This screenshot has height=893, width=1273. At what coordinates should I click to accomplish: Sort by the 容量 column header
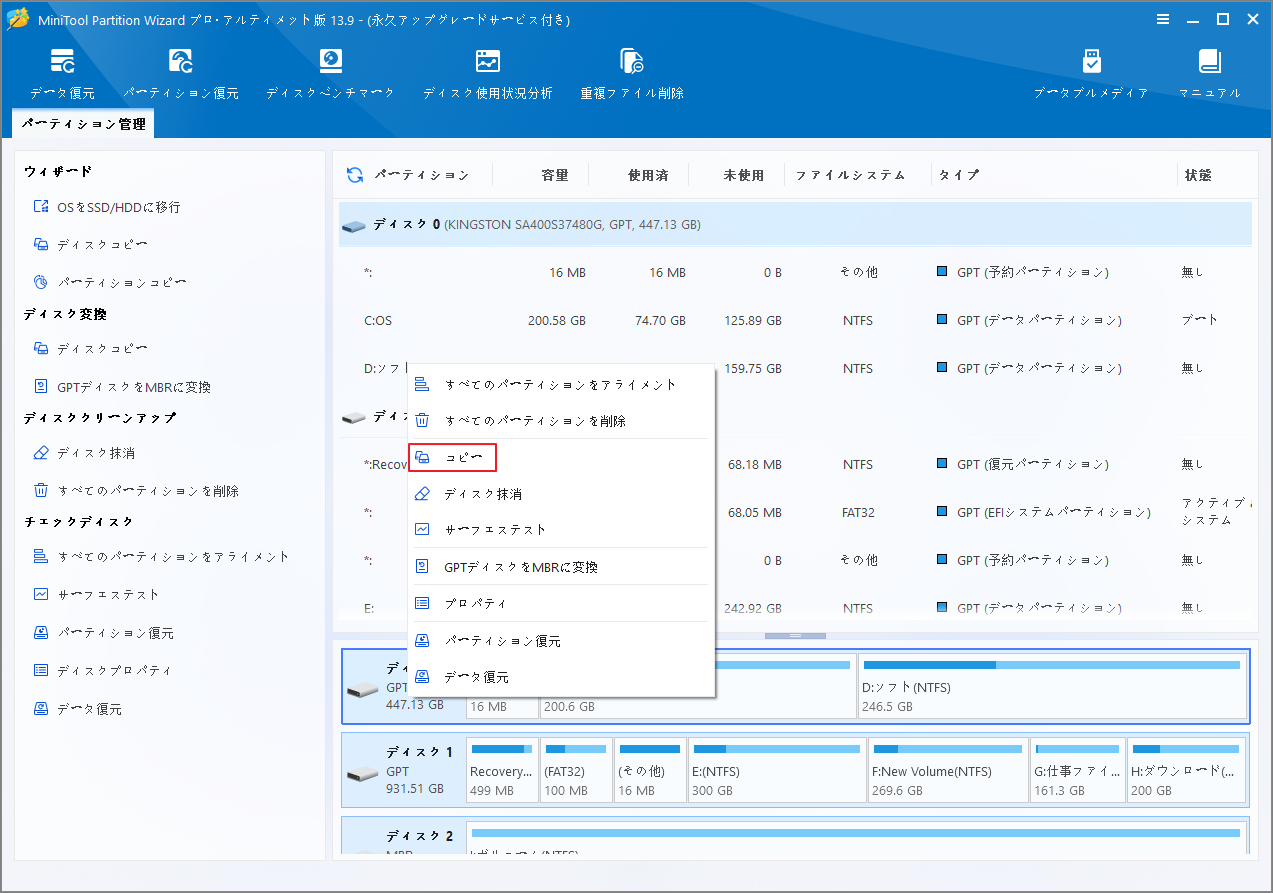pos(555,175)
